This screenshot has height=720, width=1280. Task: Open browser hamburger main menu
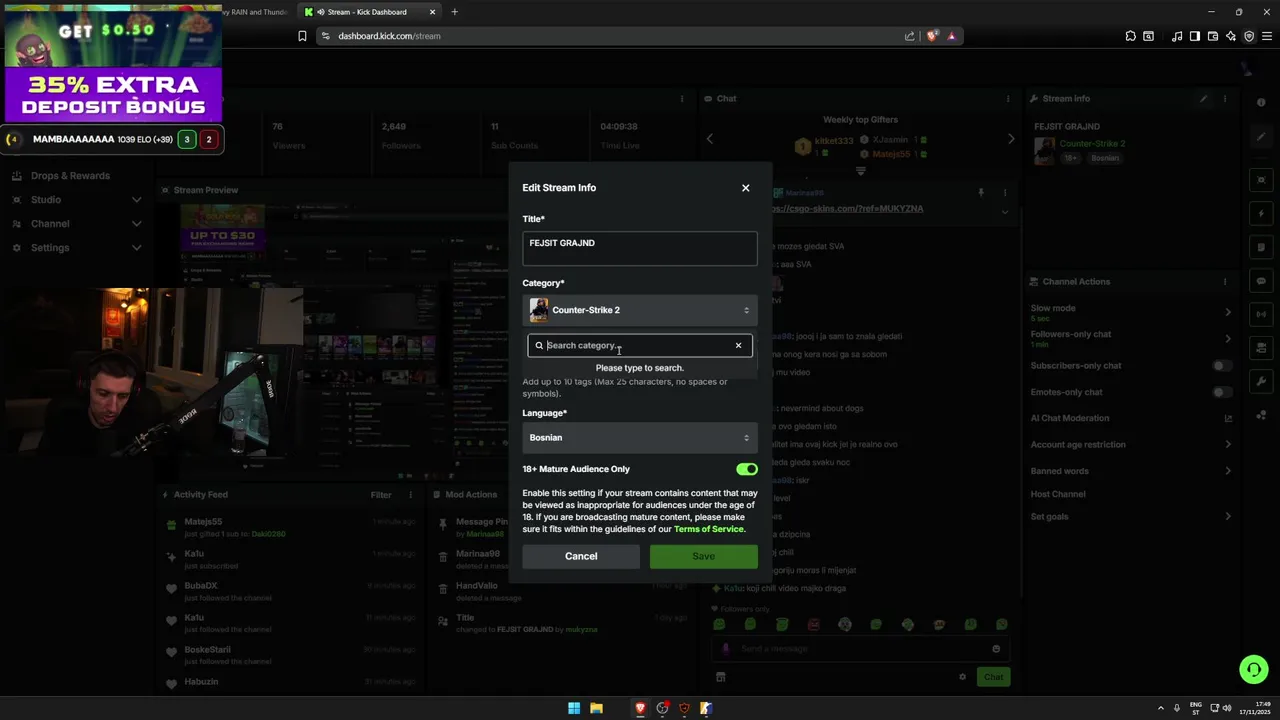[x=1267, y=36]
